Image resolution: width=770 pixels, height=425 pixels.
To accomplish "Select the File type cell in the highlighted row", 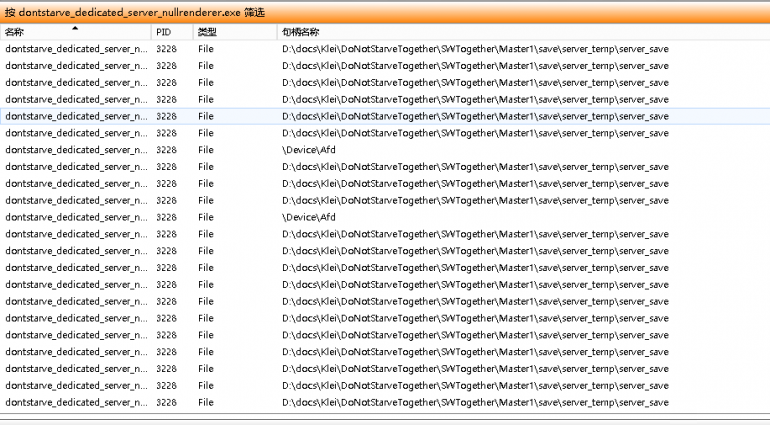I will tap(206, 116).
